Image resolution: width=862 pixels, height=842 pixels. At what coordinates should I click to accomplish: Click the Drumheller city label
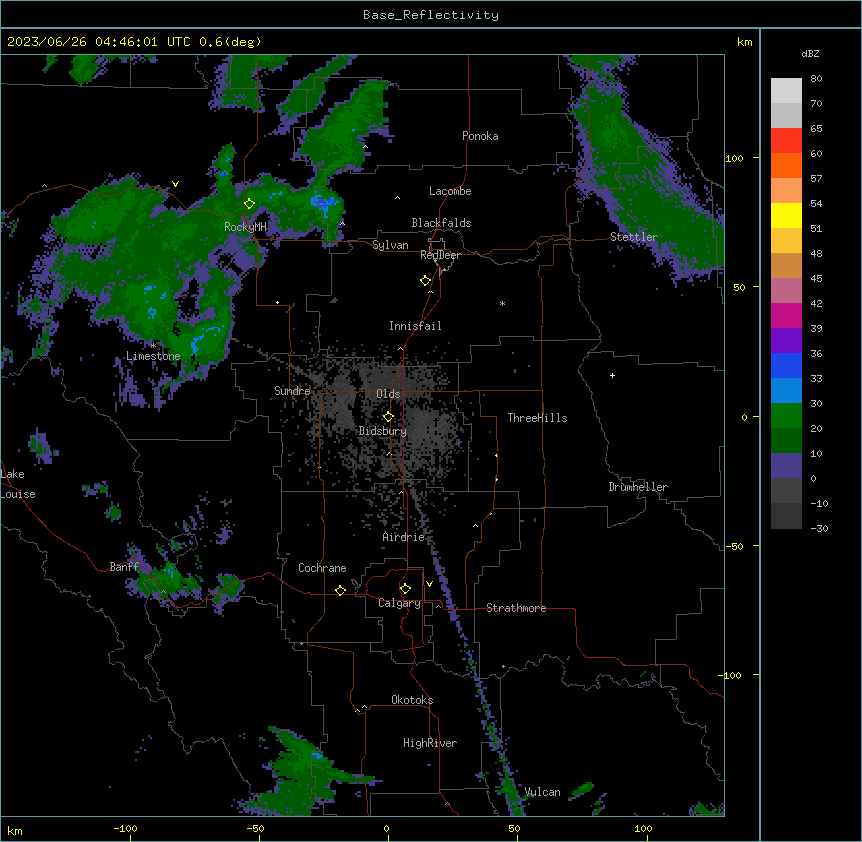click(638, 487)
